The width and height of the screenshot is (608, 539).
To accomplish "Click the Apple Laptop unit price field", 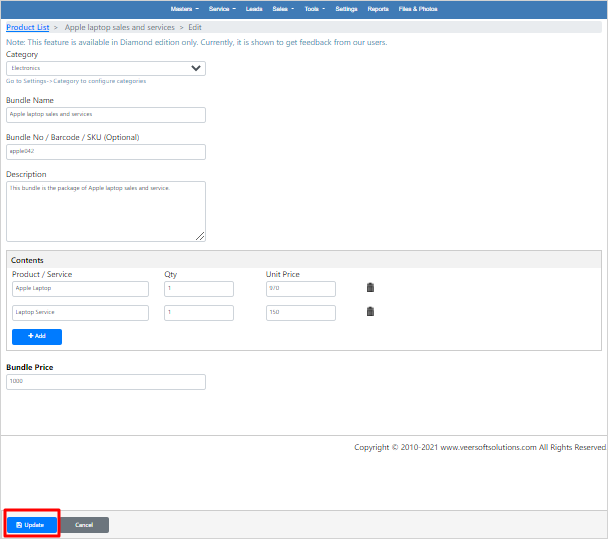I will tap(300, 289).
